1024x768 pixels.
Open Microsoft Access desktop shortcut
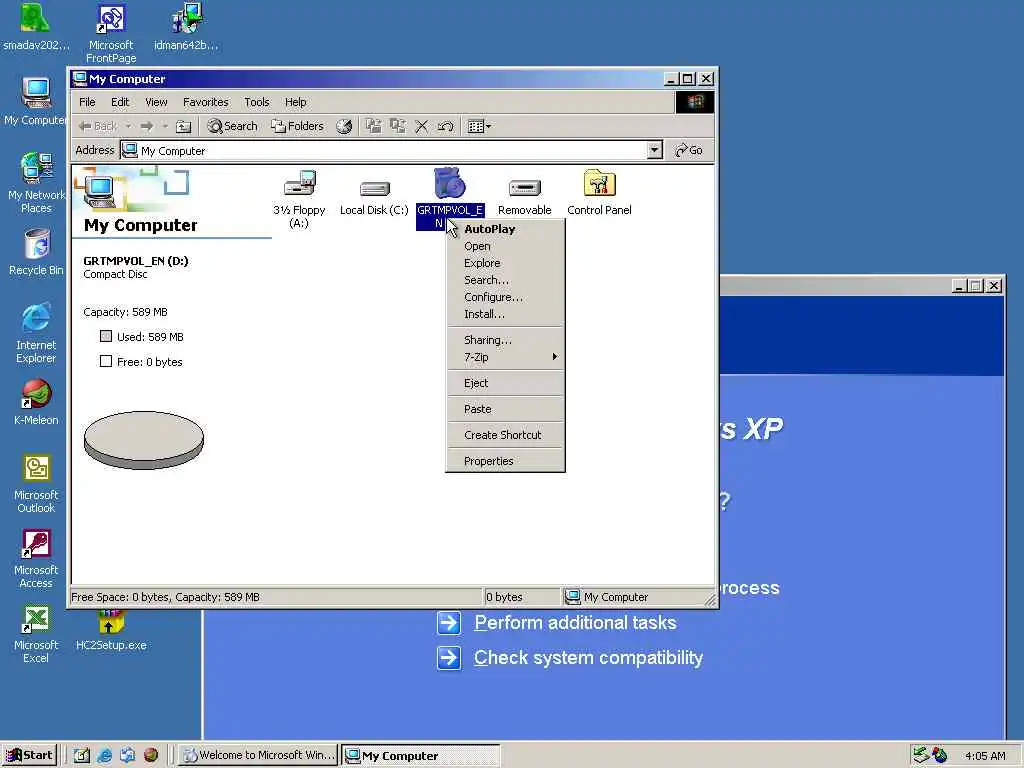(x=36, y=544)
